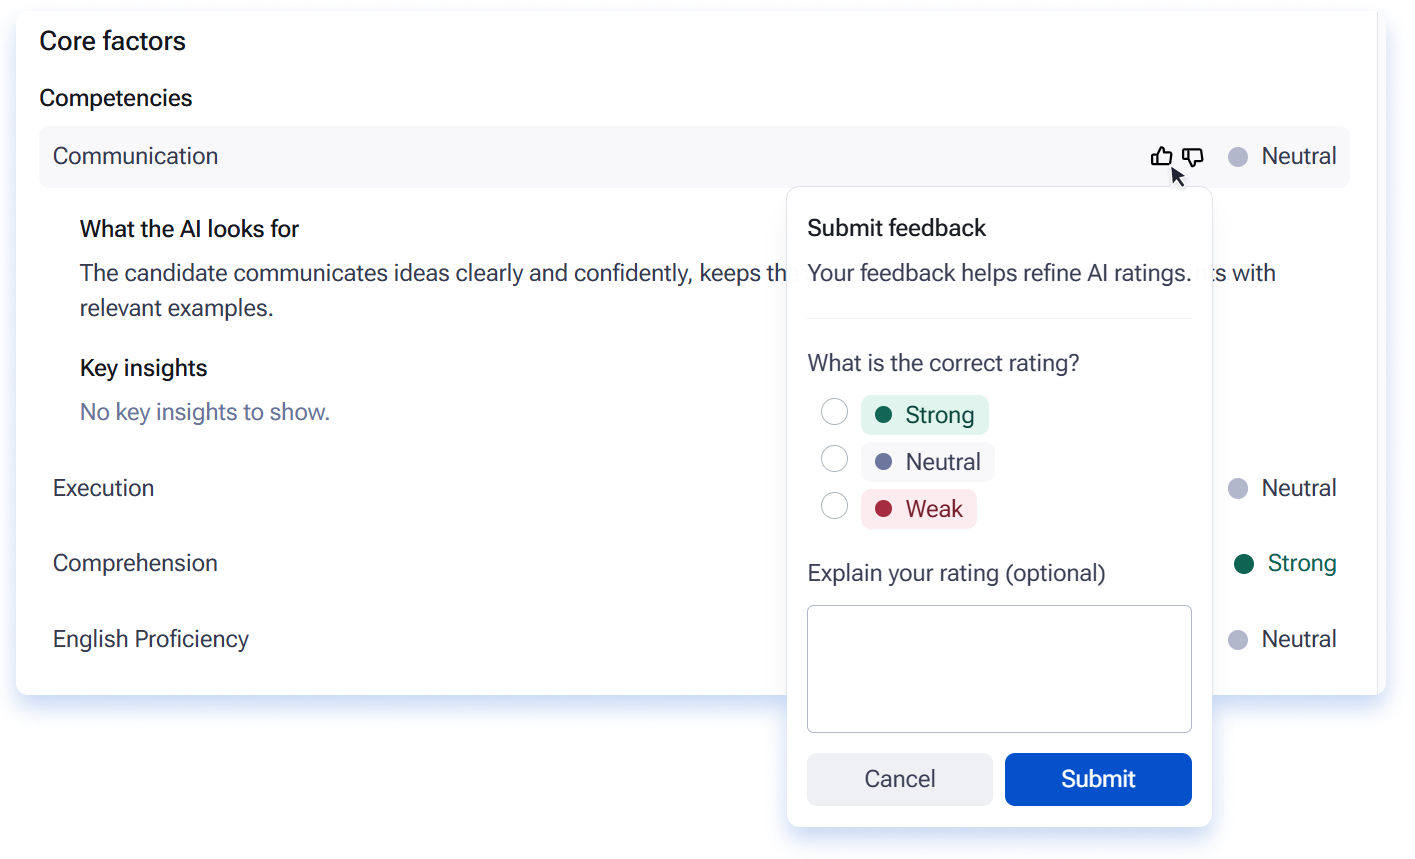Cancel the feedback popup
Viewport: 1415px width, 859px height.
pos(900,779)
